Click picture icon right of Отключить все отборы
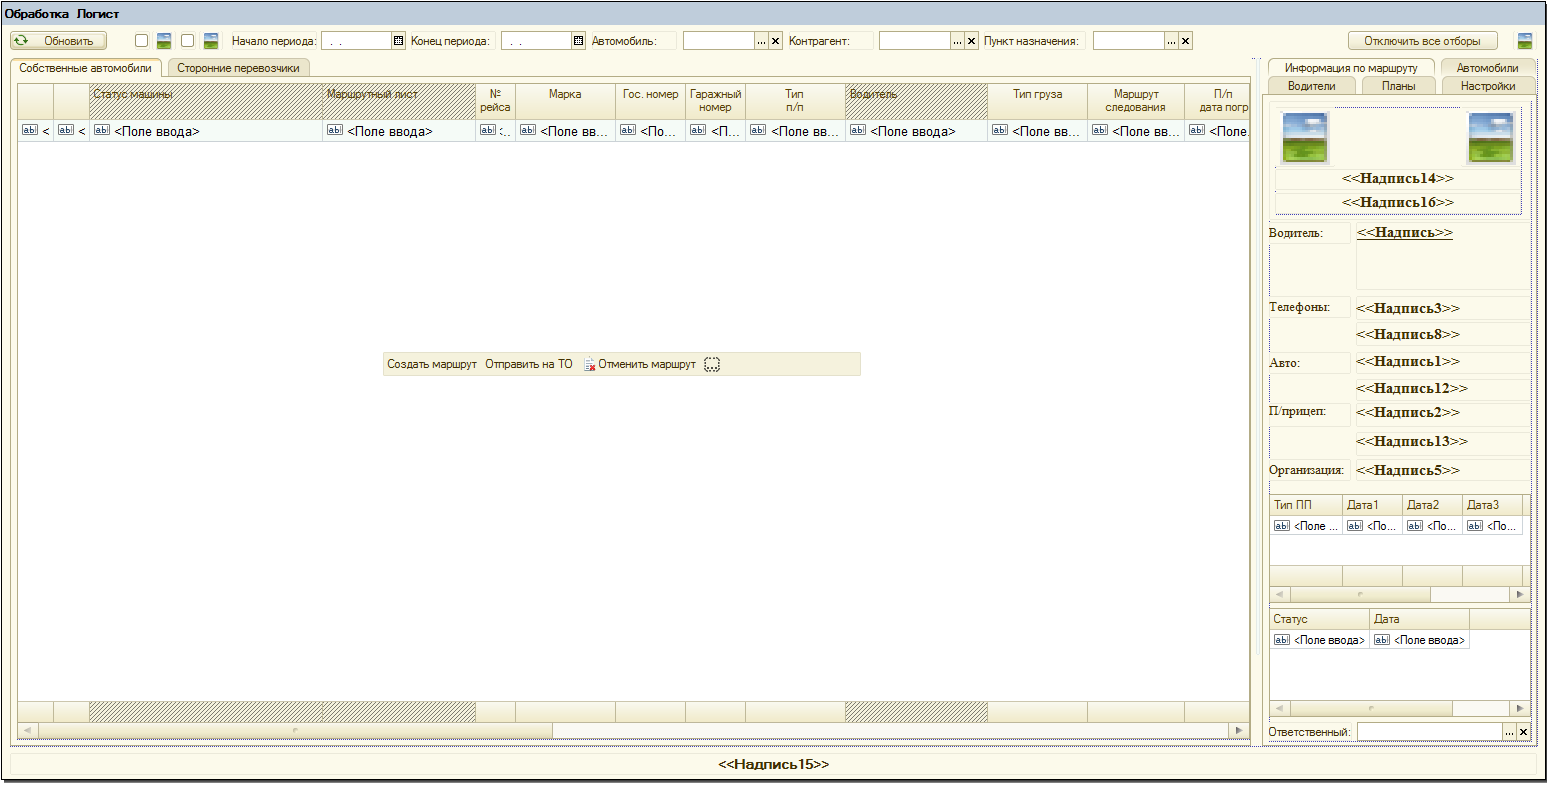The image size is (1547, 785). pyautogui.click(x=1524, y=41)
